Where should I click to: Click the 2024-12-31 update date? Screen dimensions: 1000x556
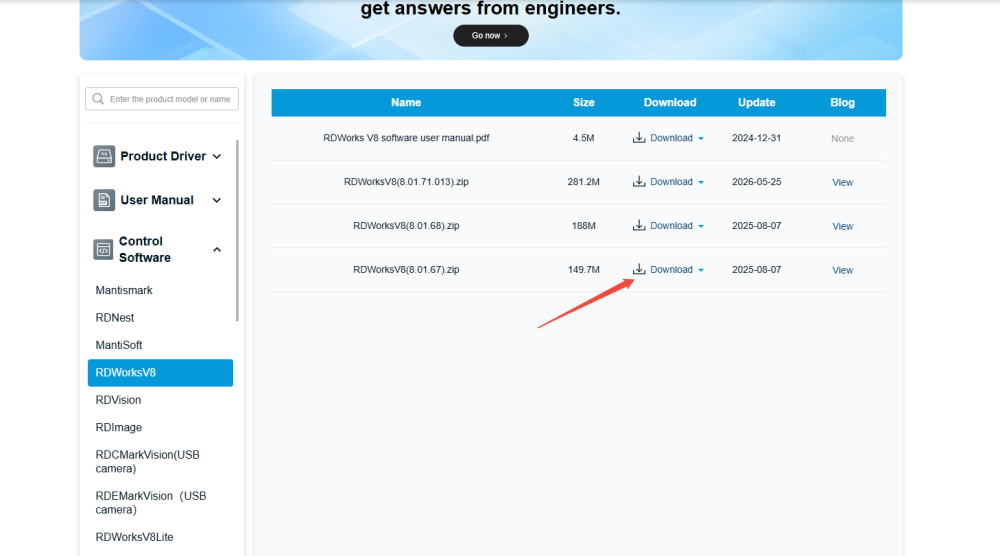(756, 138)
